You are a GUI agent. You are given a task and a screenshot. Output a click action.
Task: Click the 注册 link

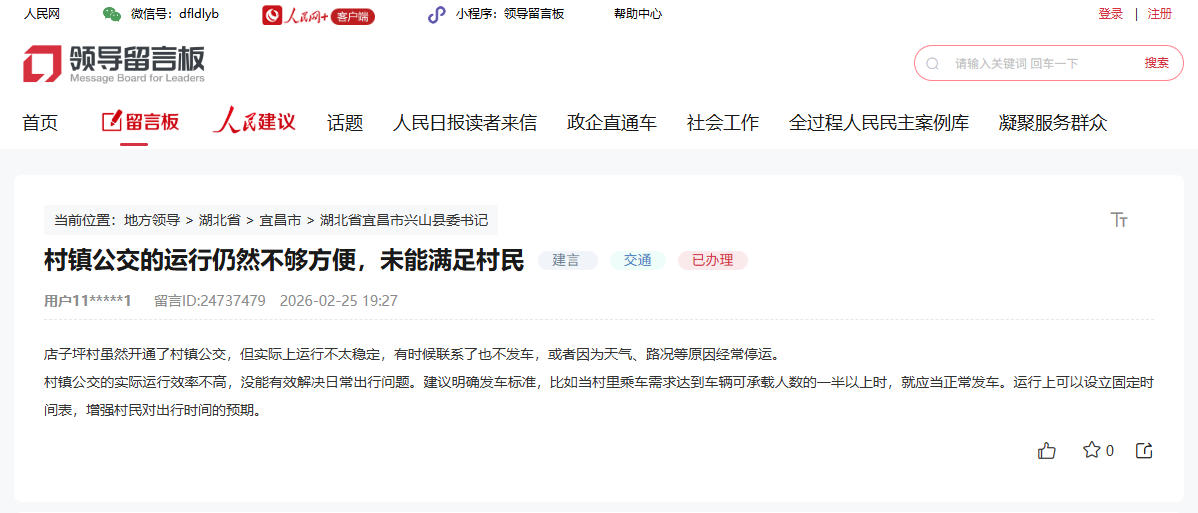point(1159,14)
